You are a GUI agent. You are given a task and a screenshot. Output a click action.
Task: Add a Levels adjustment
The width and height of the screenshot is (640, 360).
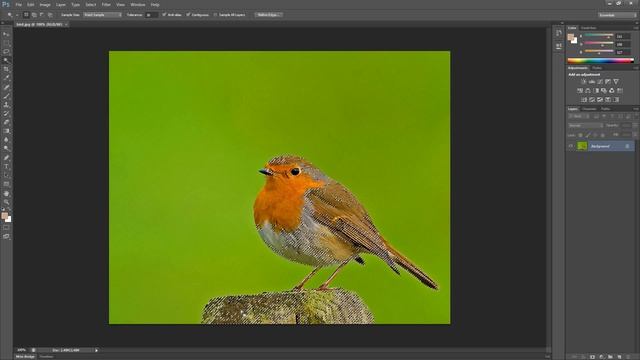pyautogui.click(x=591, y=82)
